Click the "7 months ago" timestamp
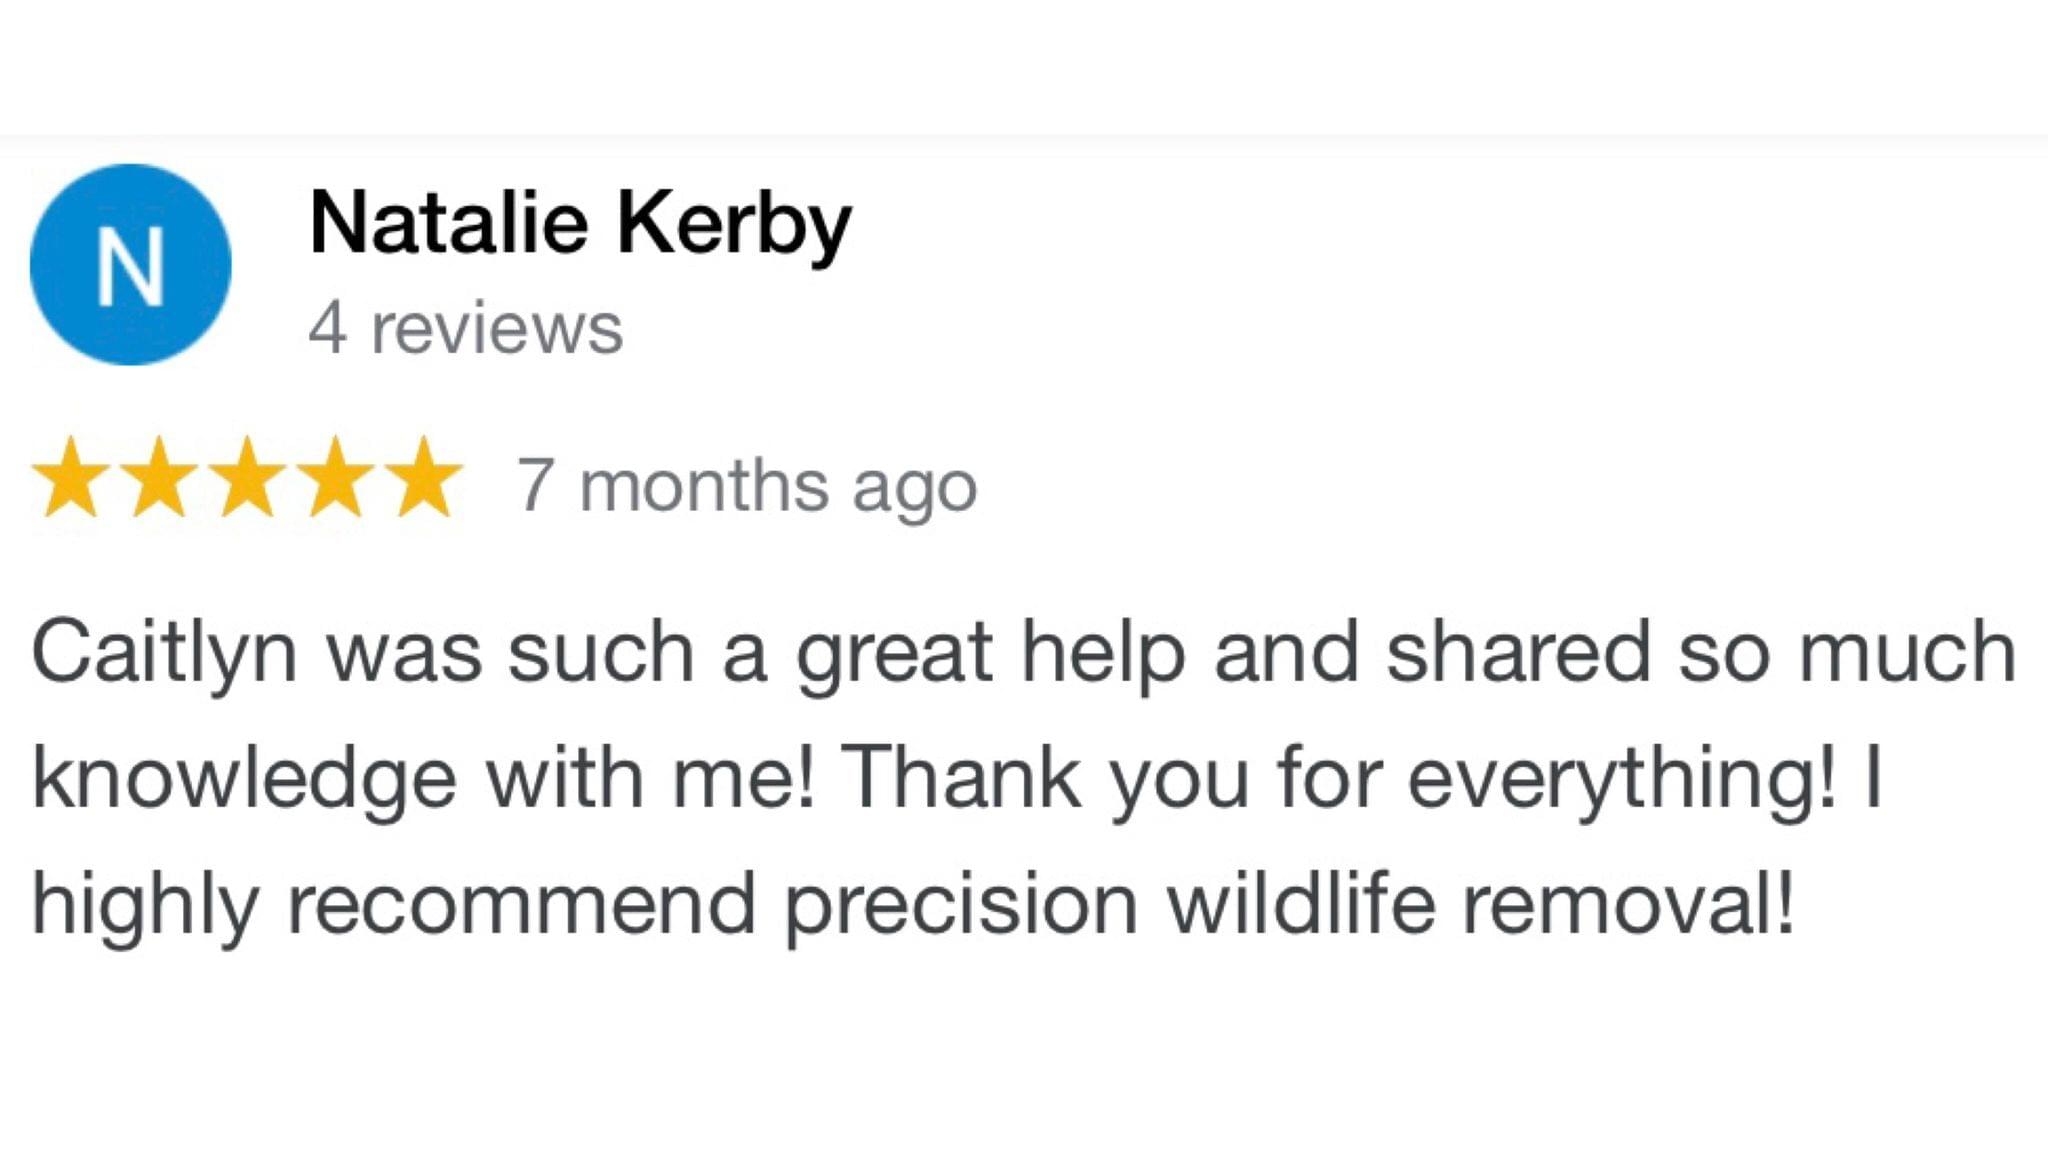The image size is (2048, 1152). [746, 486]
